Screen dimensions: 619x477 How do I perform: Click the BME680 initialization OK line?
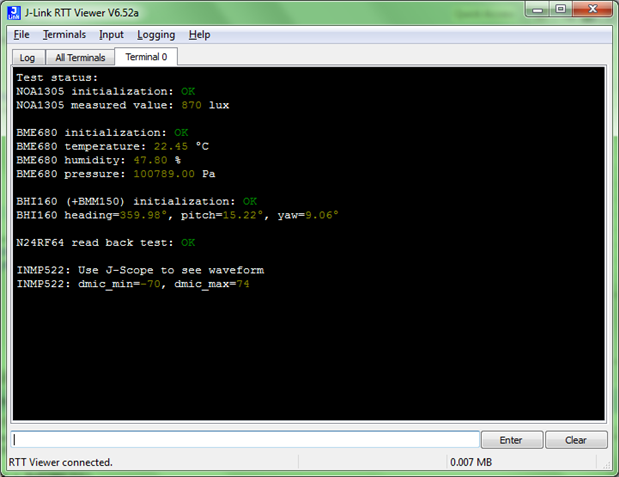[102, 133]
